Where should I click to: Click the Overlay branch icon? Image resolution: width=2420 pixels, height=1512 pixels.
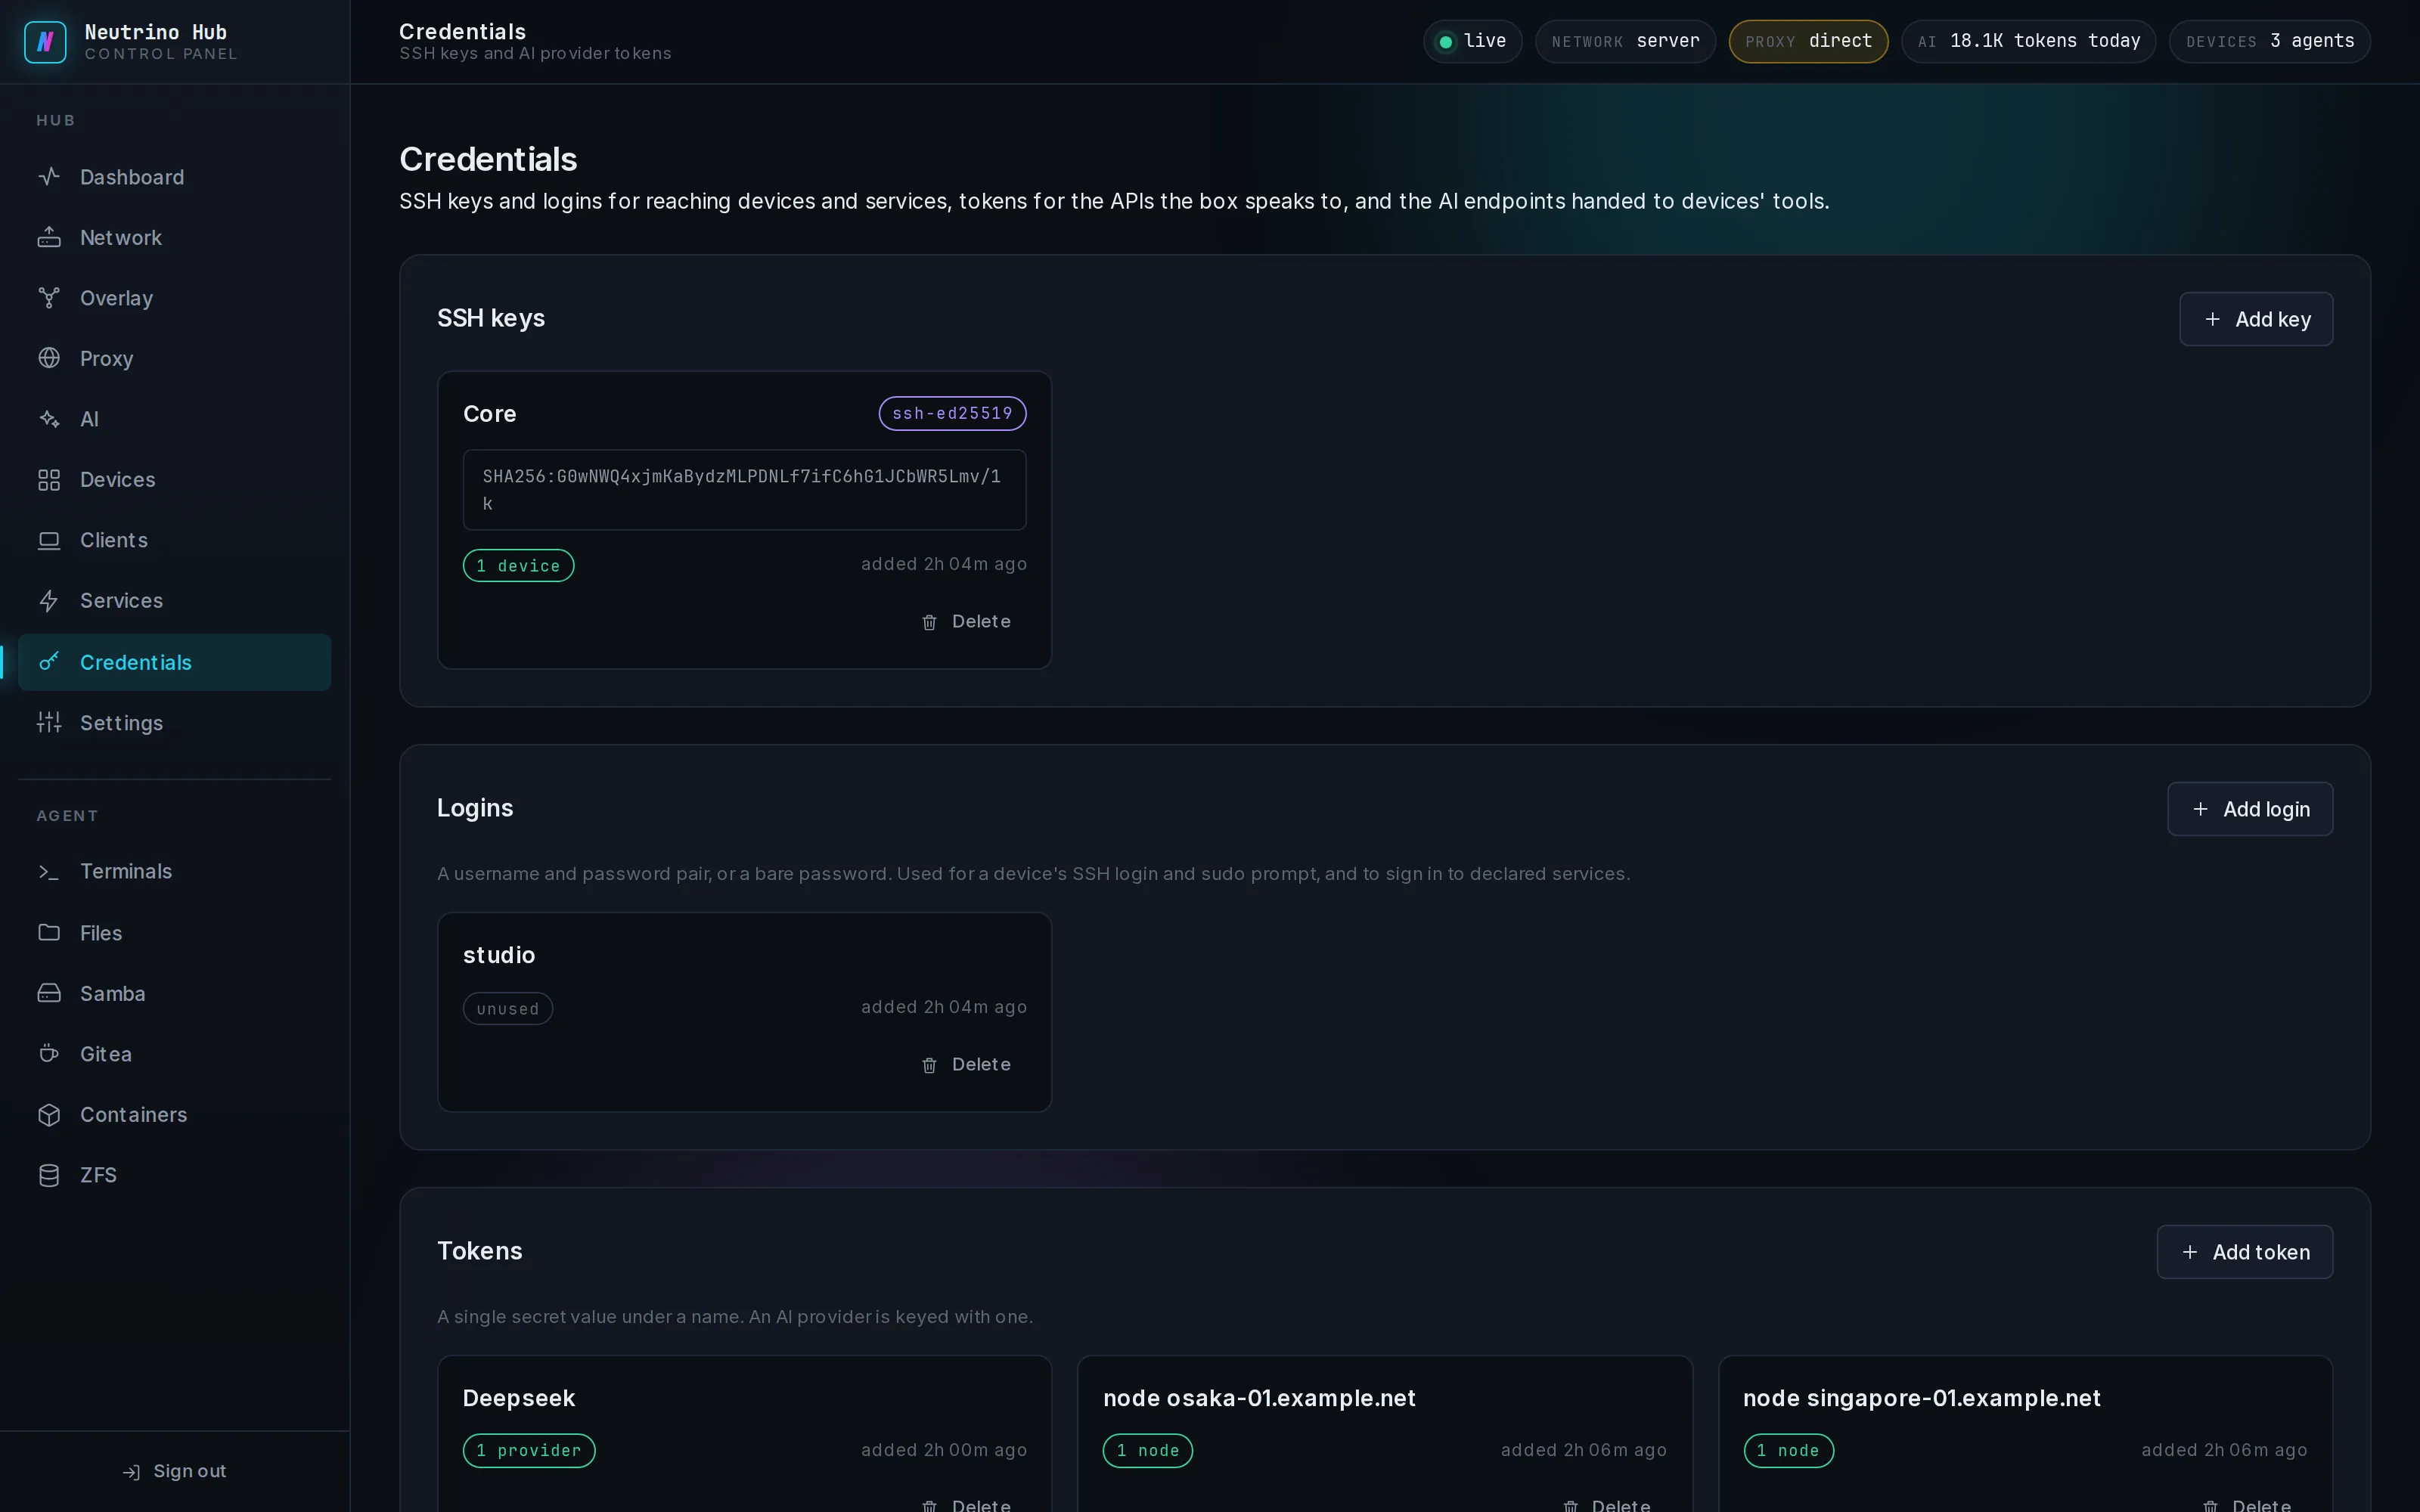(x=49, y=298)
